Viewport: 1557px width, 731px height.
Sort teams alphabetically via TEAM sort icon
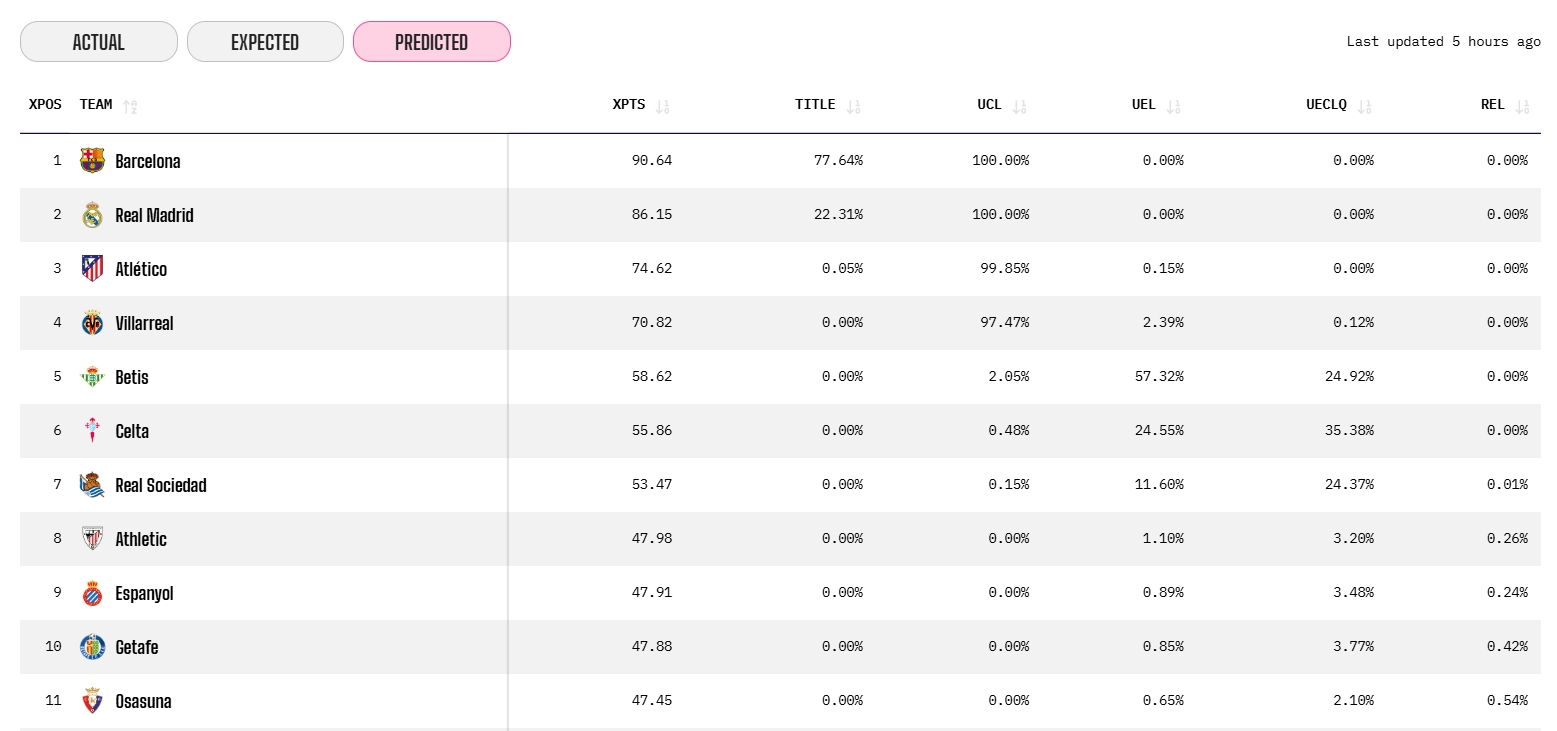130,106
